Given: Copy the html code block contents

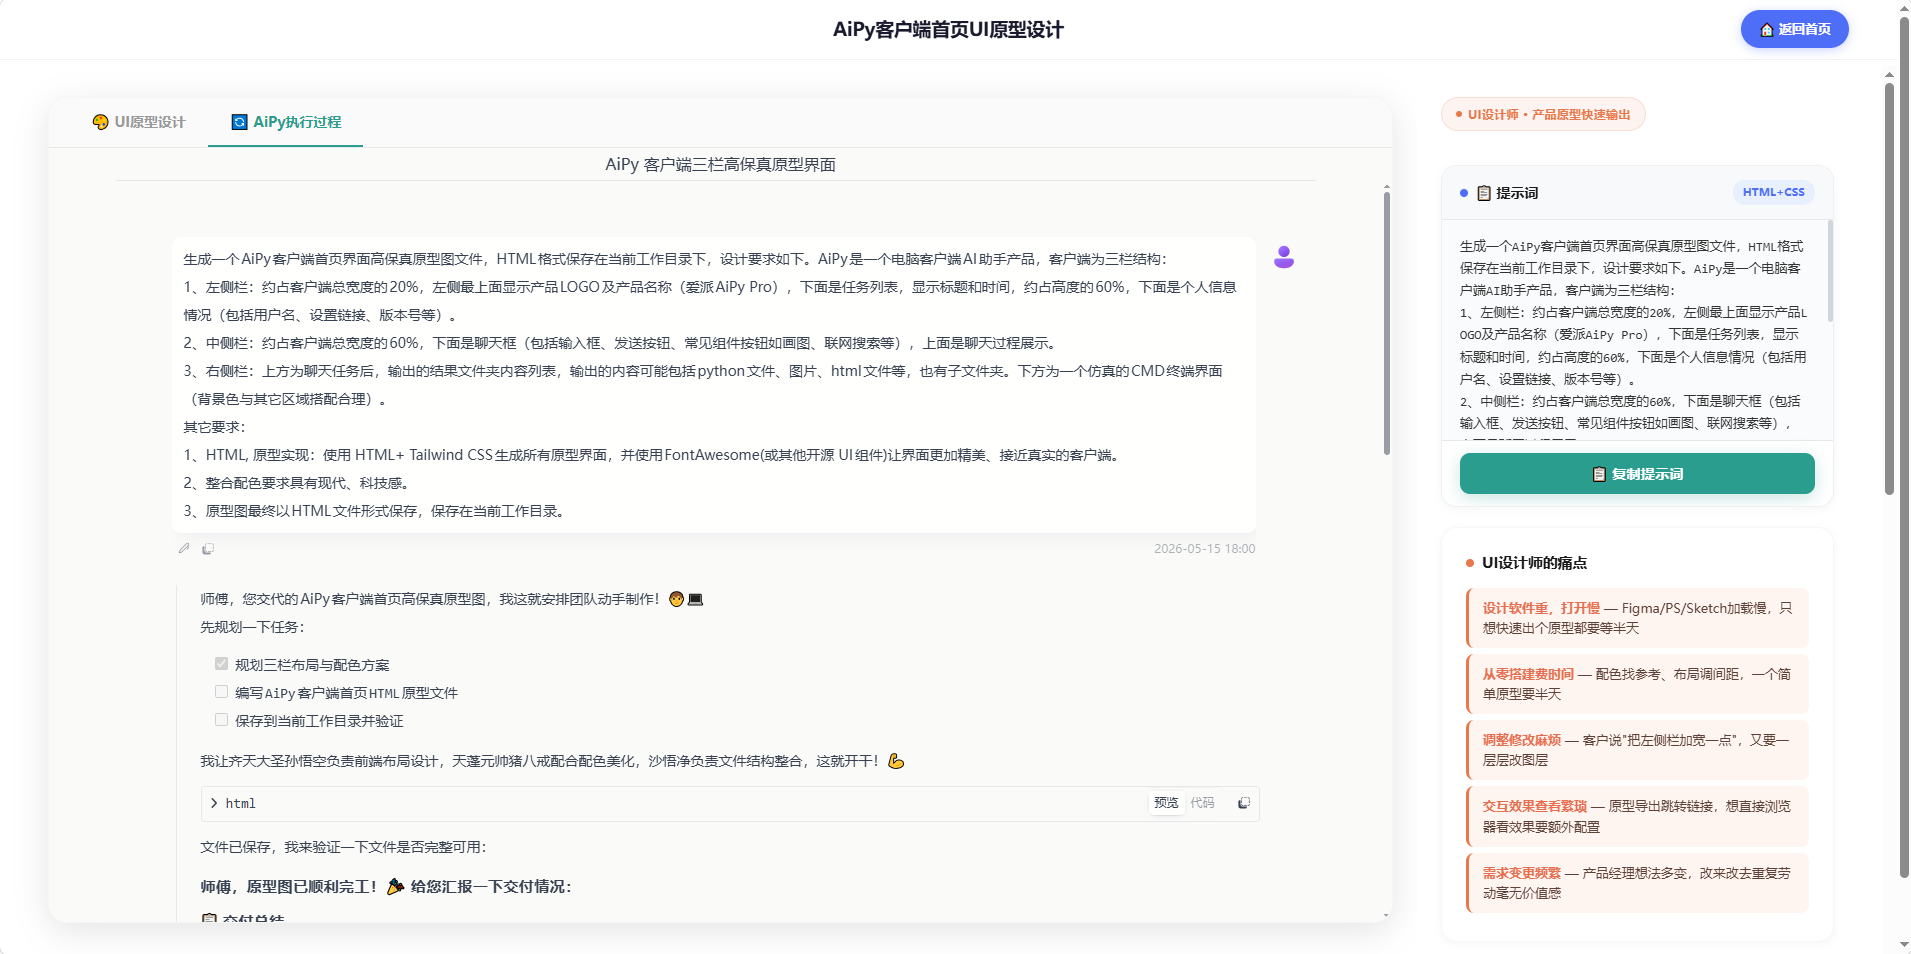Looking at the screenshot, I should 1244,803.
